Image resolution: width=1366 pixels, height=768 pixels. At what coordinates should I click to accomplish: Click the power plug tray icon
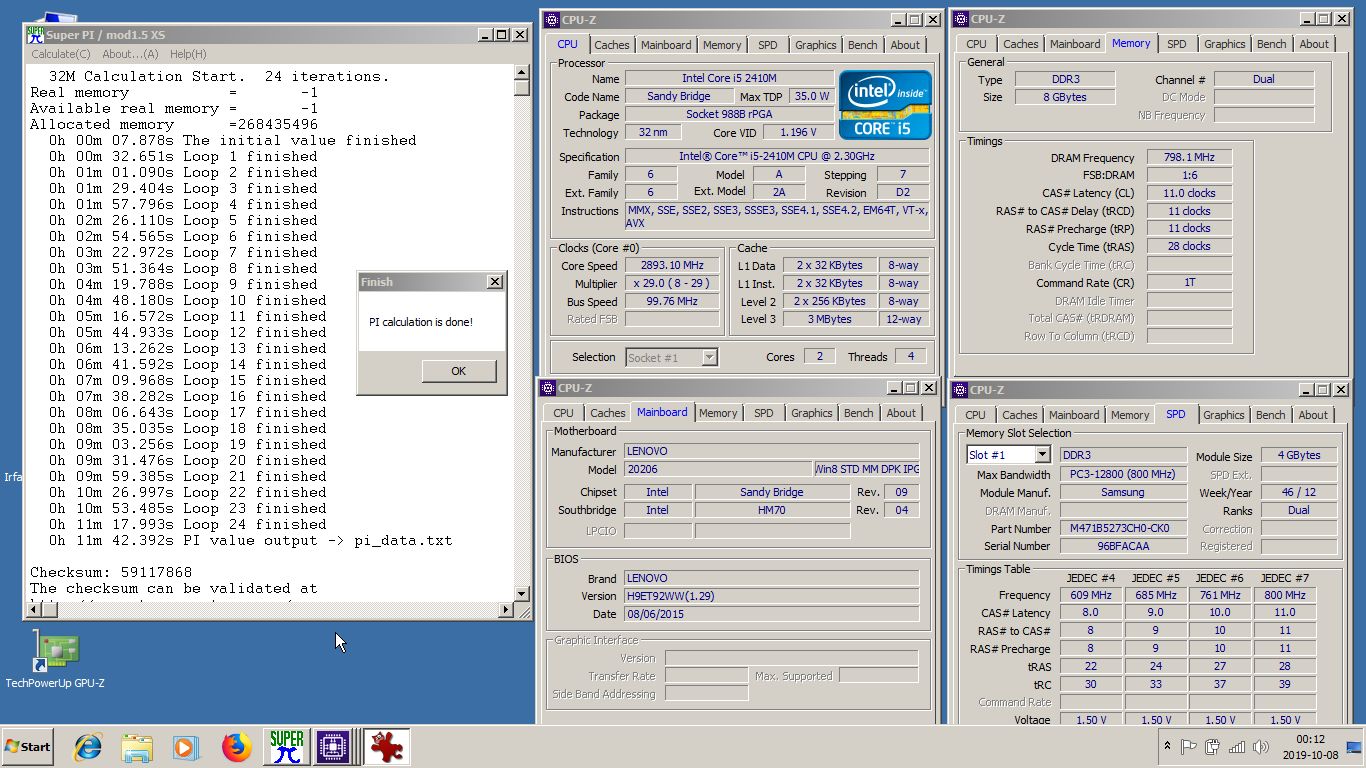click(x=1213, y=746)
